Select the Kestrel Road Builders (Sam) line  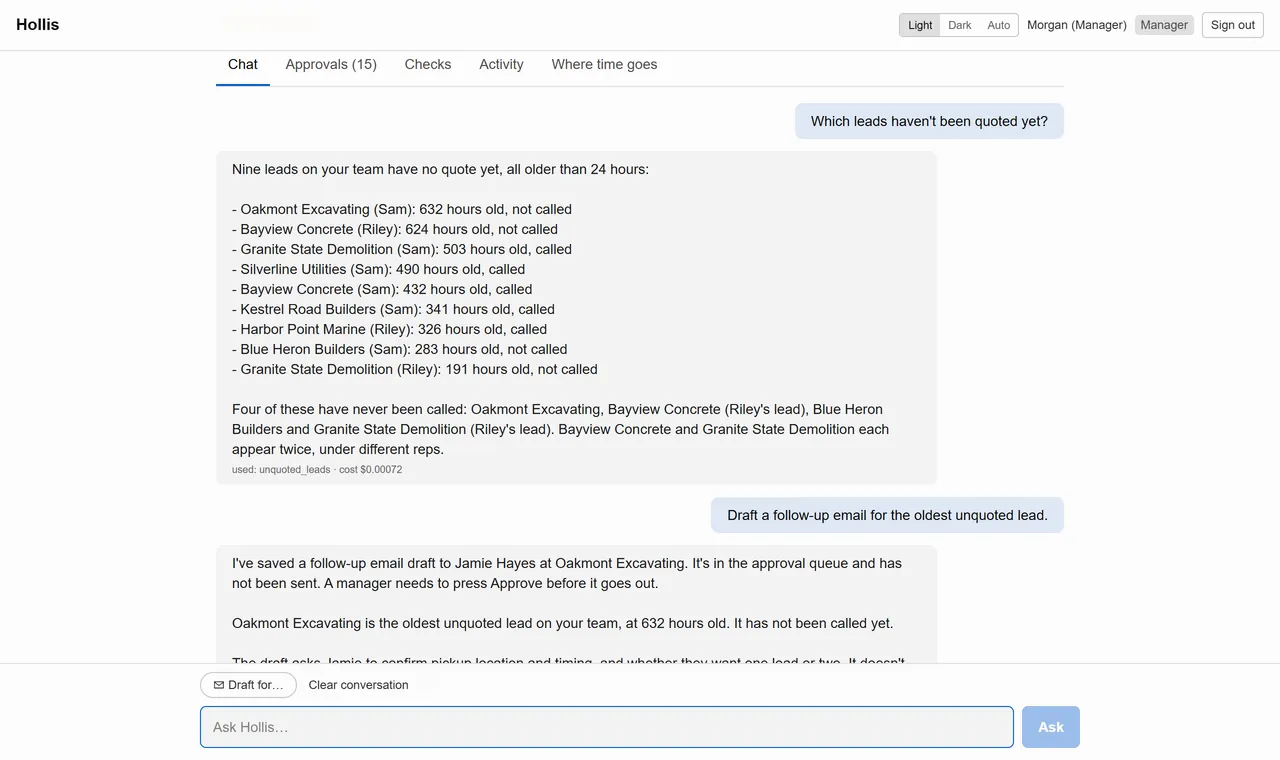(x=394, y=309)
